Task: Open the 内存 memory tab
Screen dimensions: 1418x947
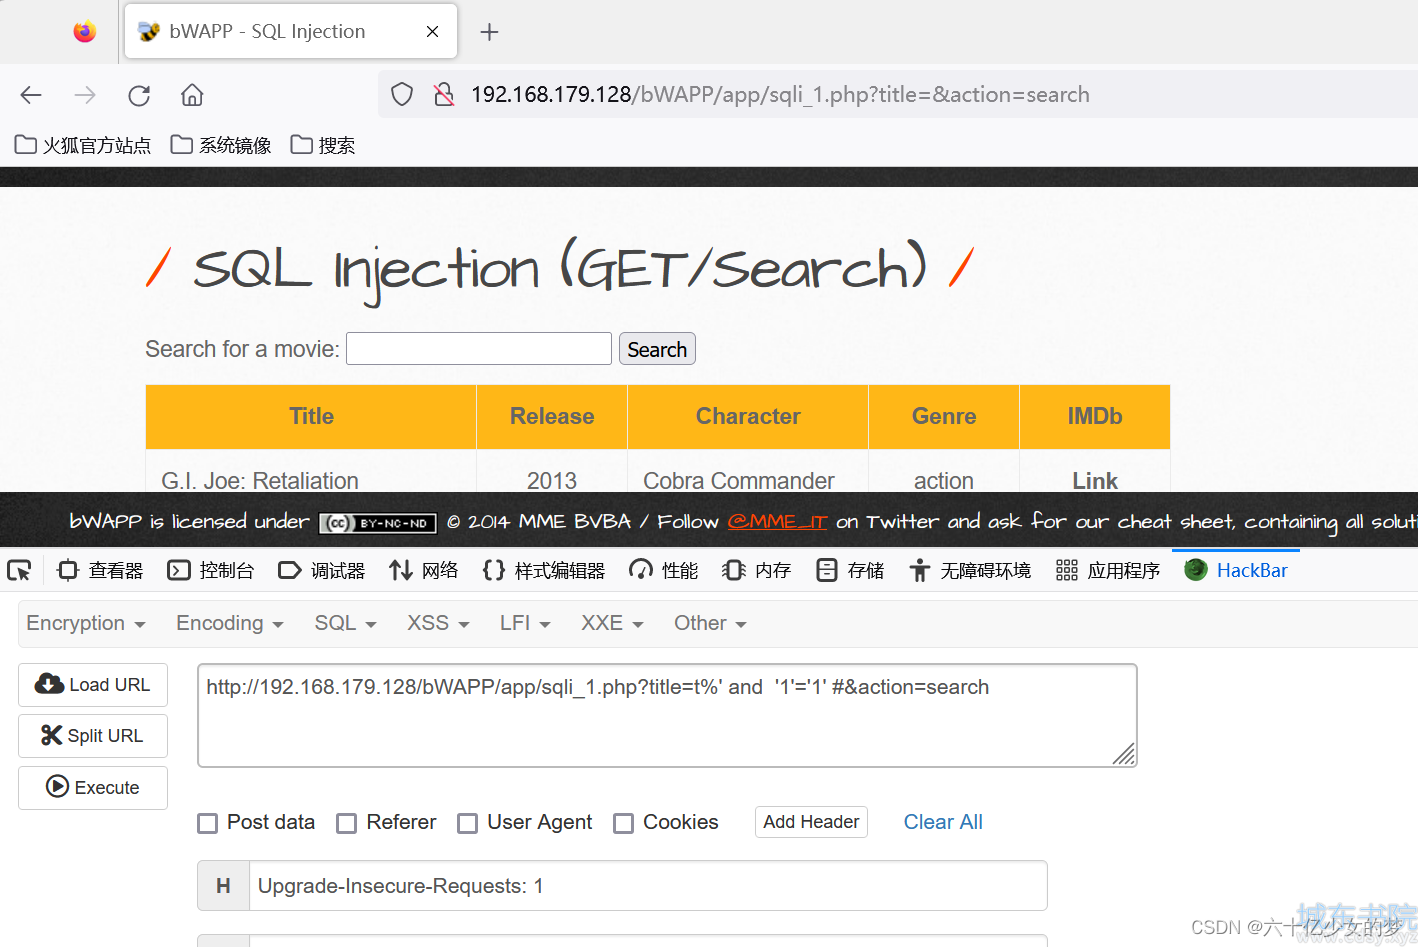Action: 756,570
